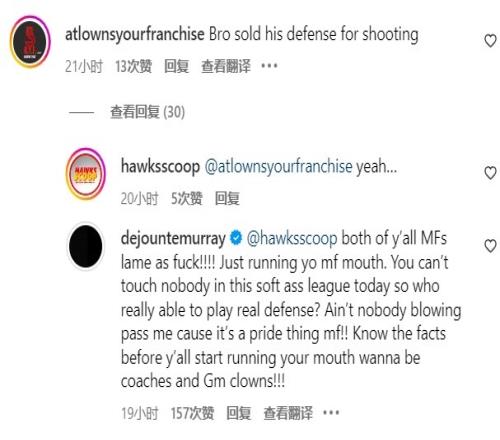Click the verified badge next to dejountemurray
This screenshot has width=500, height=440.
click(236, 238)
